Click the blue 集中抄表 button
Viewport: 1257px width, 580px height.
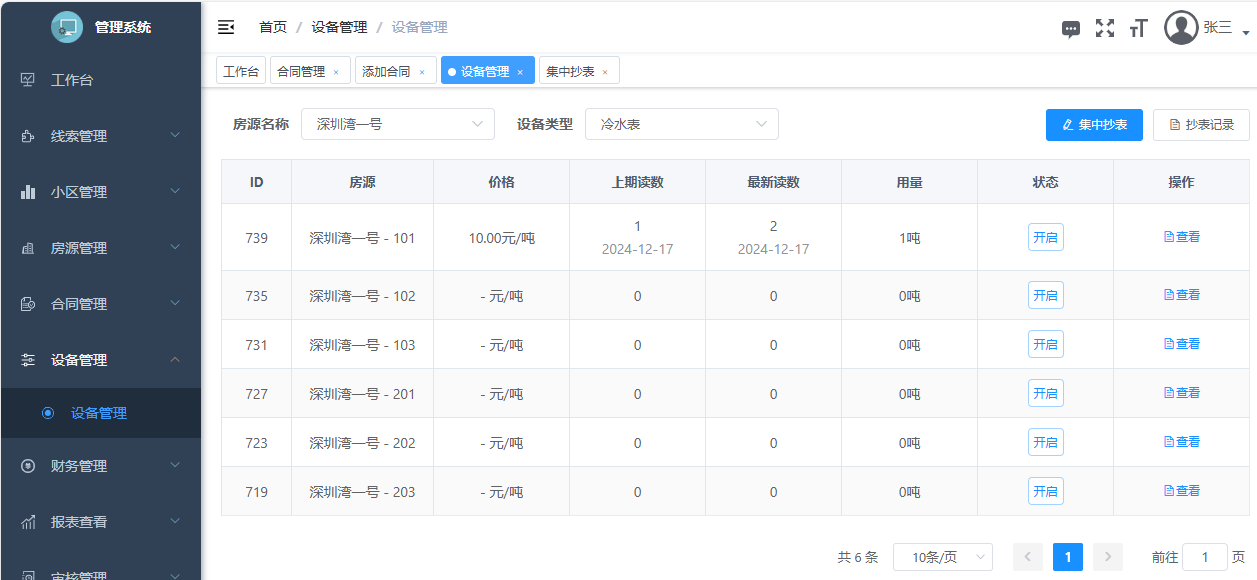point(1094,125)
